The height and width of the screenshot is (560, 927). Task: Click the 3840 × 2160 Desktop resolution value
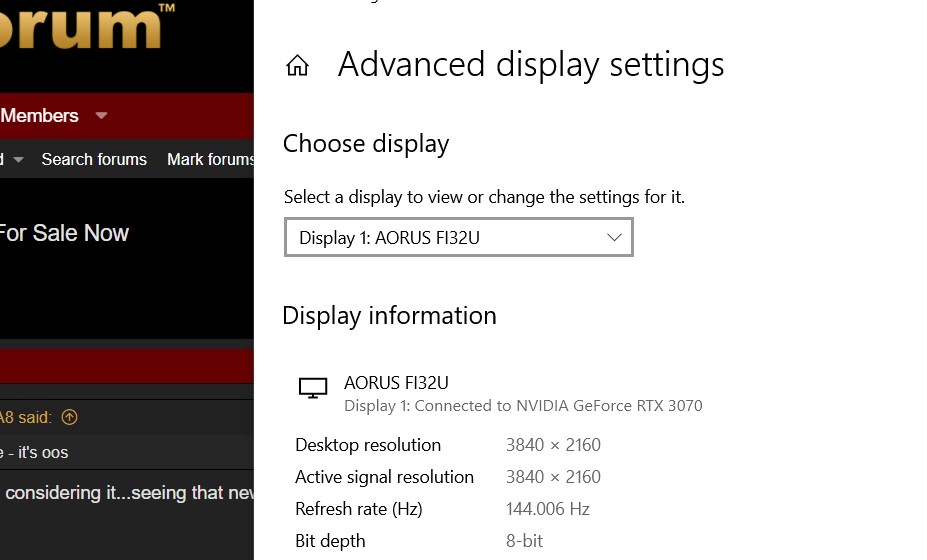click(x=553, y=445)
